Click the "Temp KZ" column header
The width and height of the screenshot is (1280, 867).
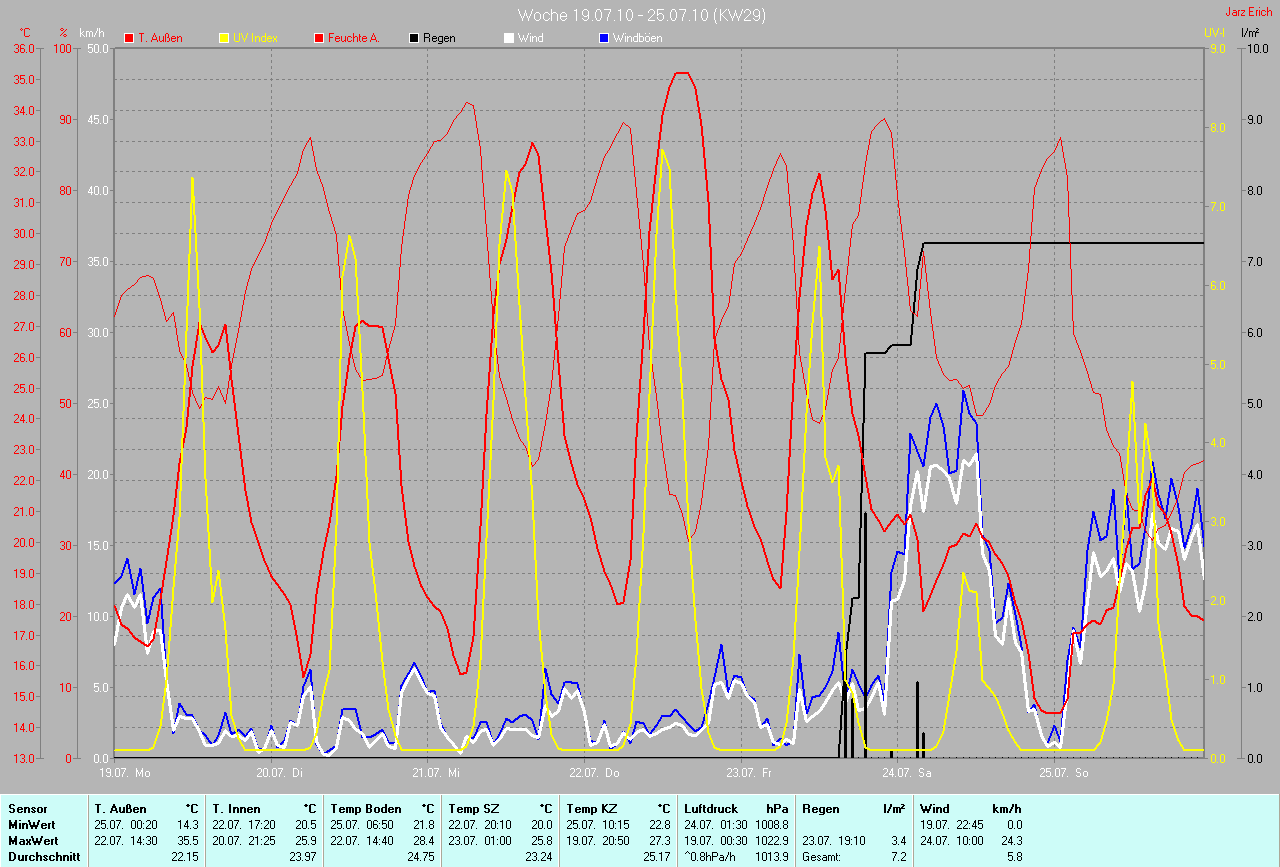click(x=594, y=809)
